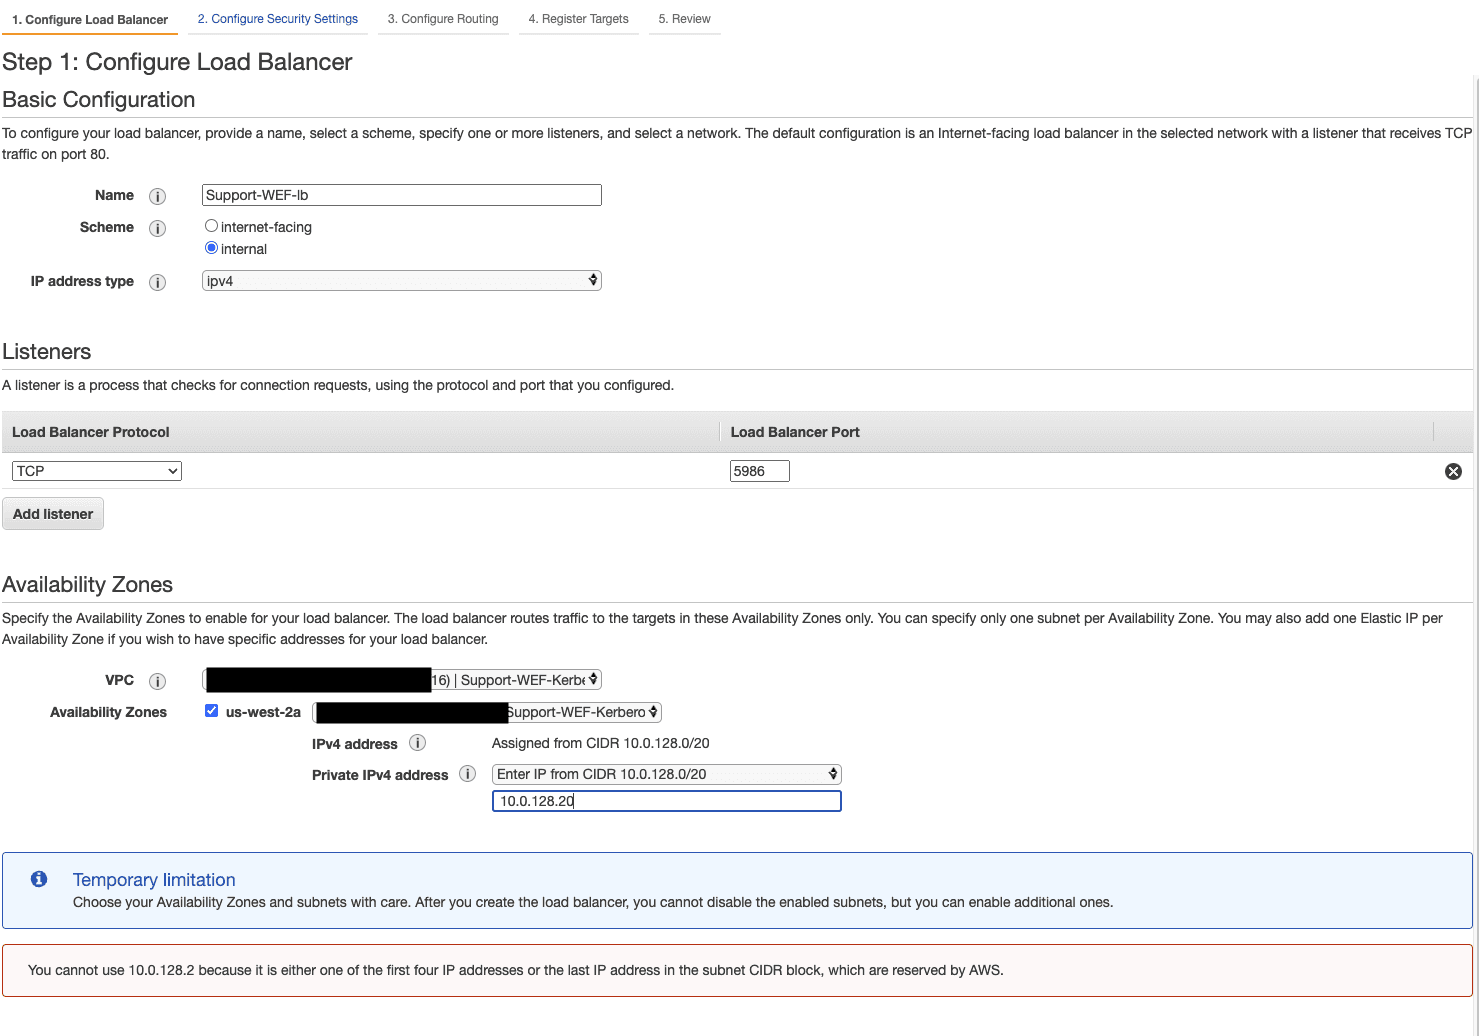Click the info icon beside Scheme
This screenshot has width=1479, height=1036.
[x=157, y=228]
